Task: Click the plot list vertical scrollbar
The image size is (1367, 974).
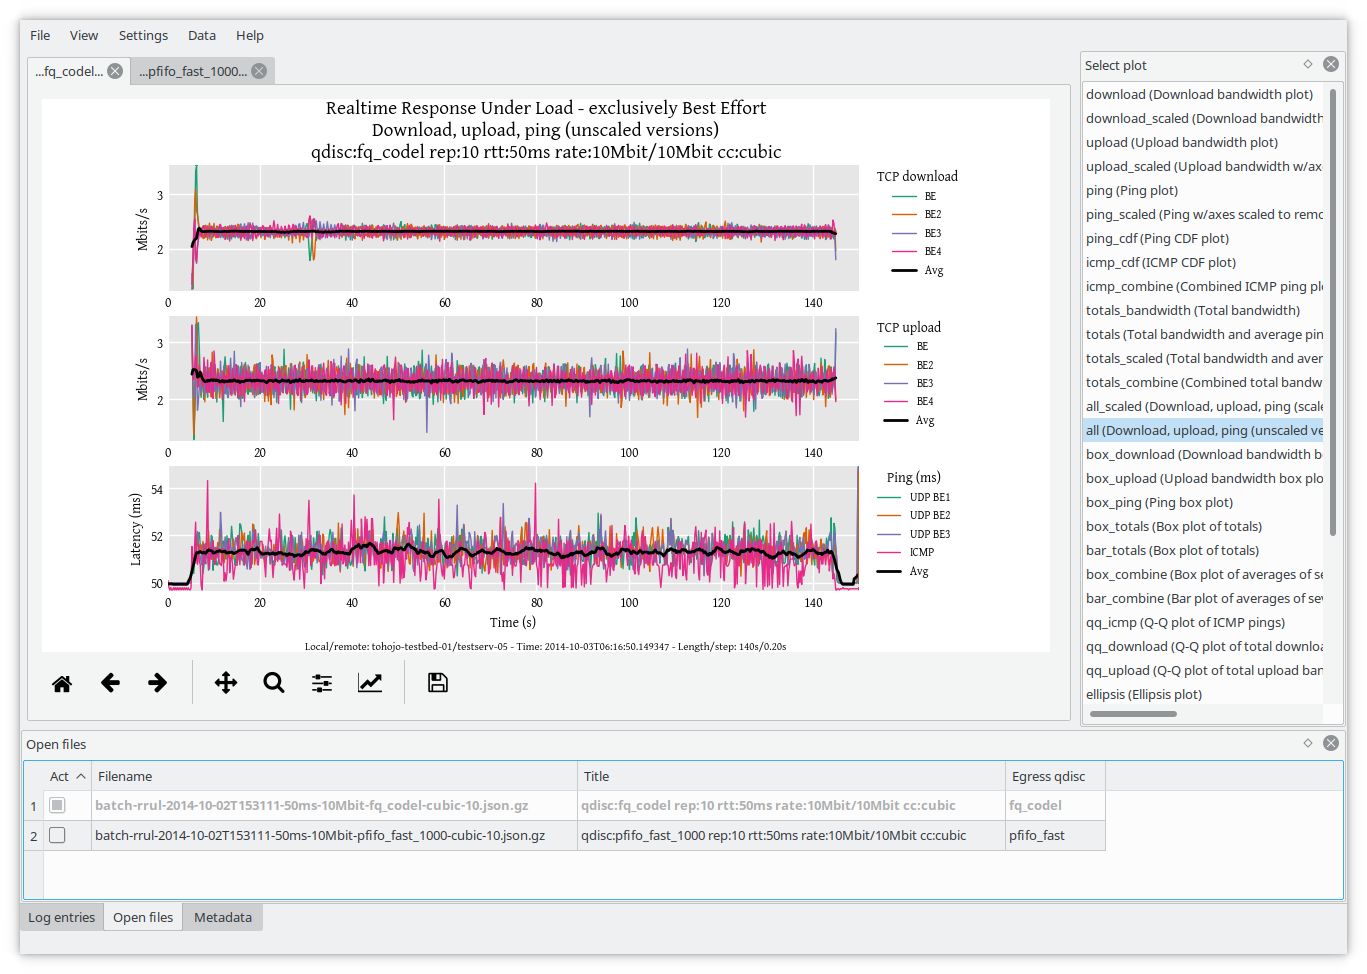Action: point(1332,310)
